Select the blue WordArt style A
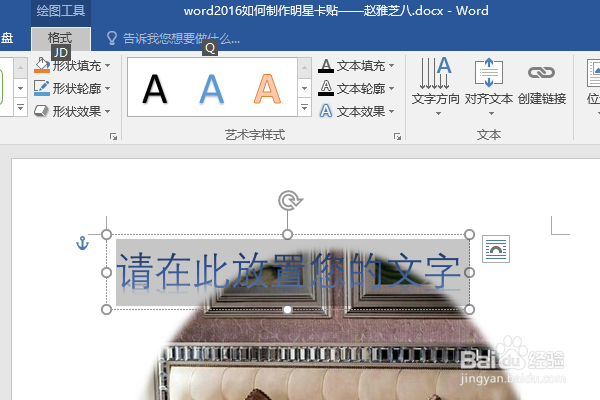This screenshot has width=600, height=400. (212, 89)
